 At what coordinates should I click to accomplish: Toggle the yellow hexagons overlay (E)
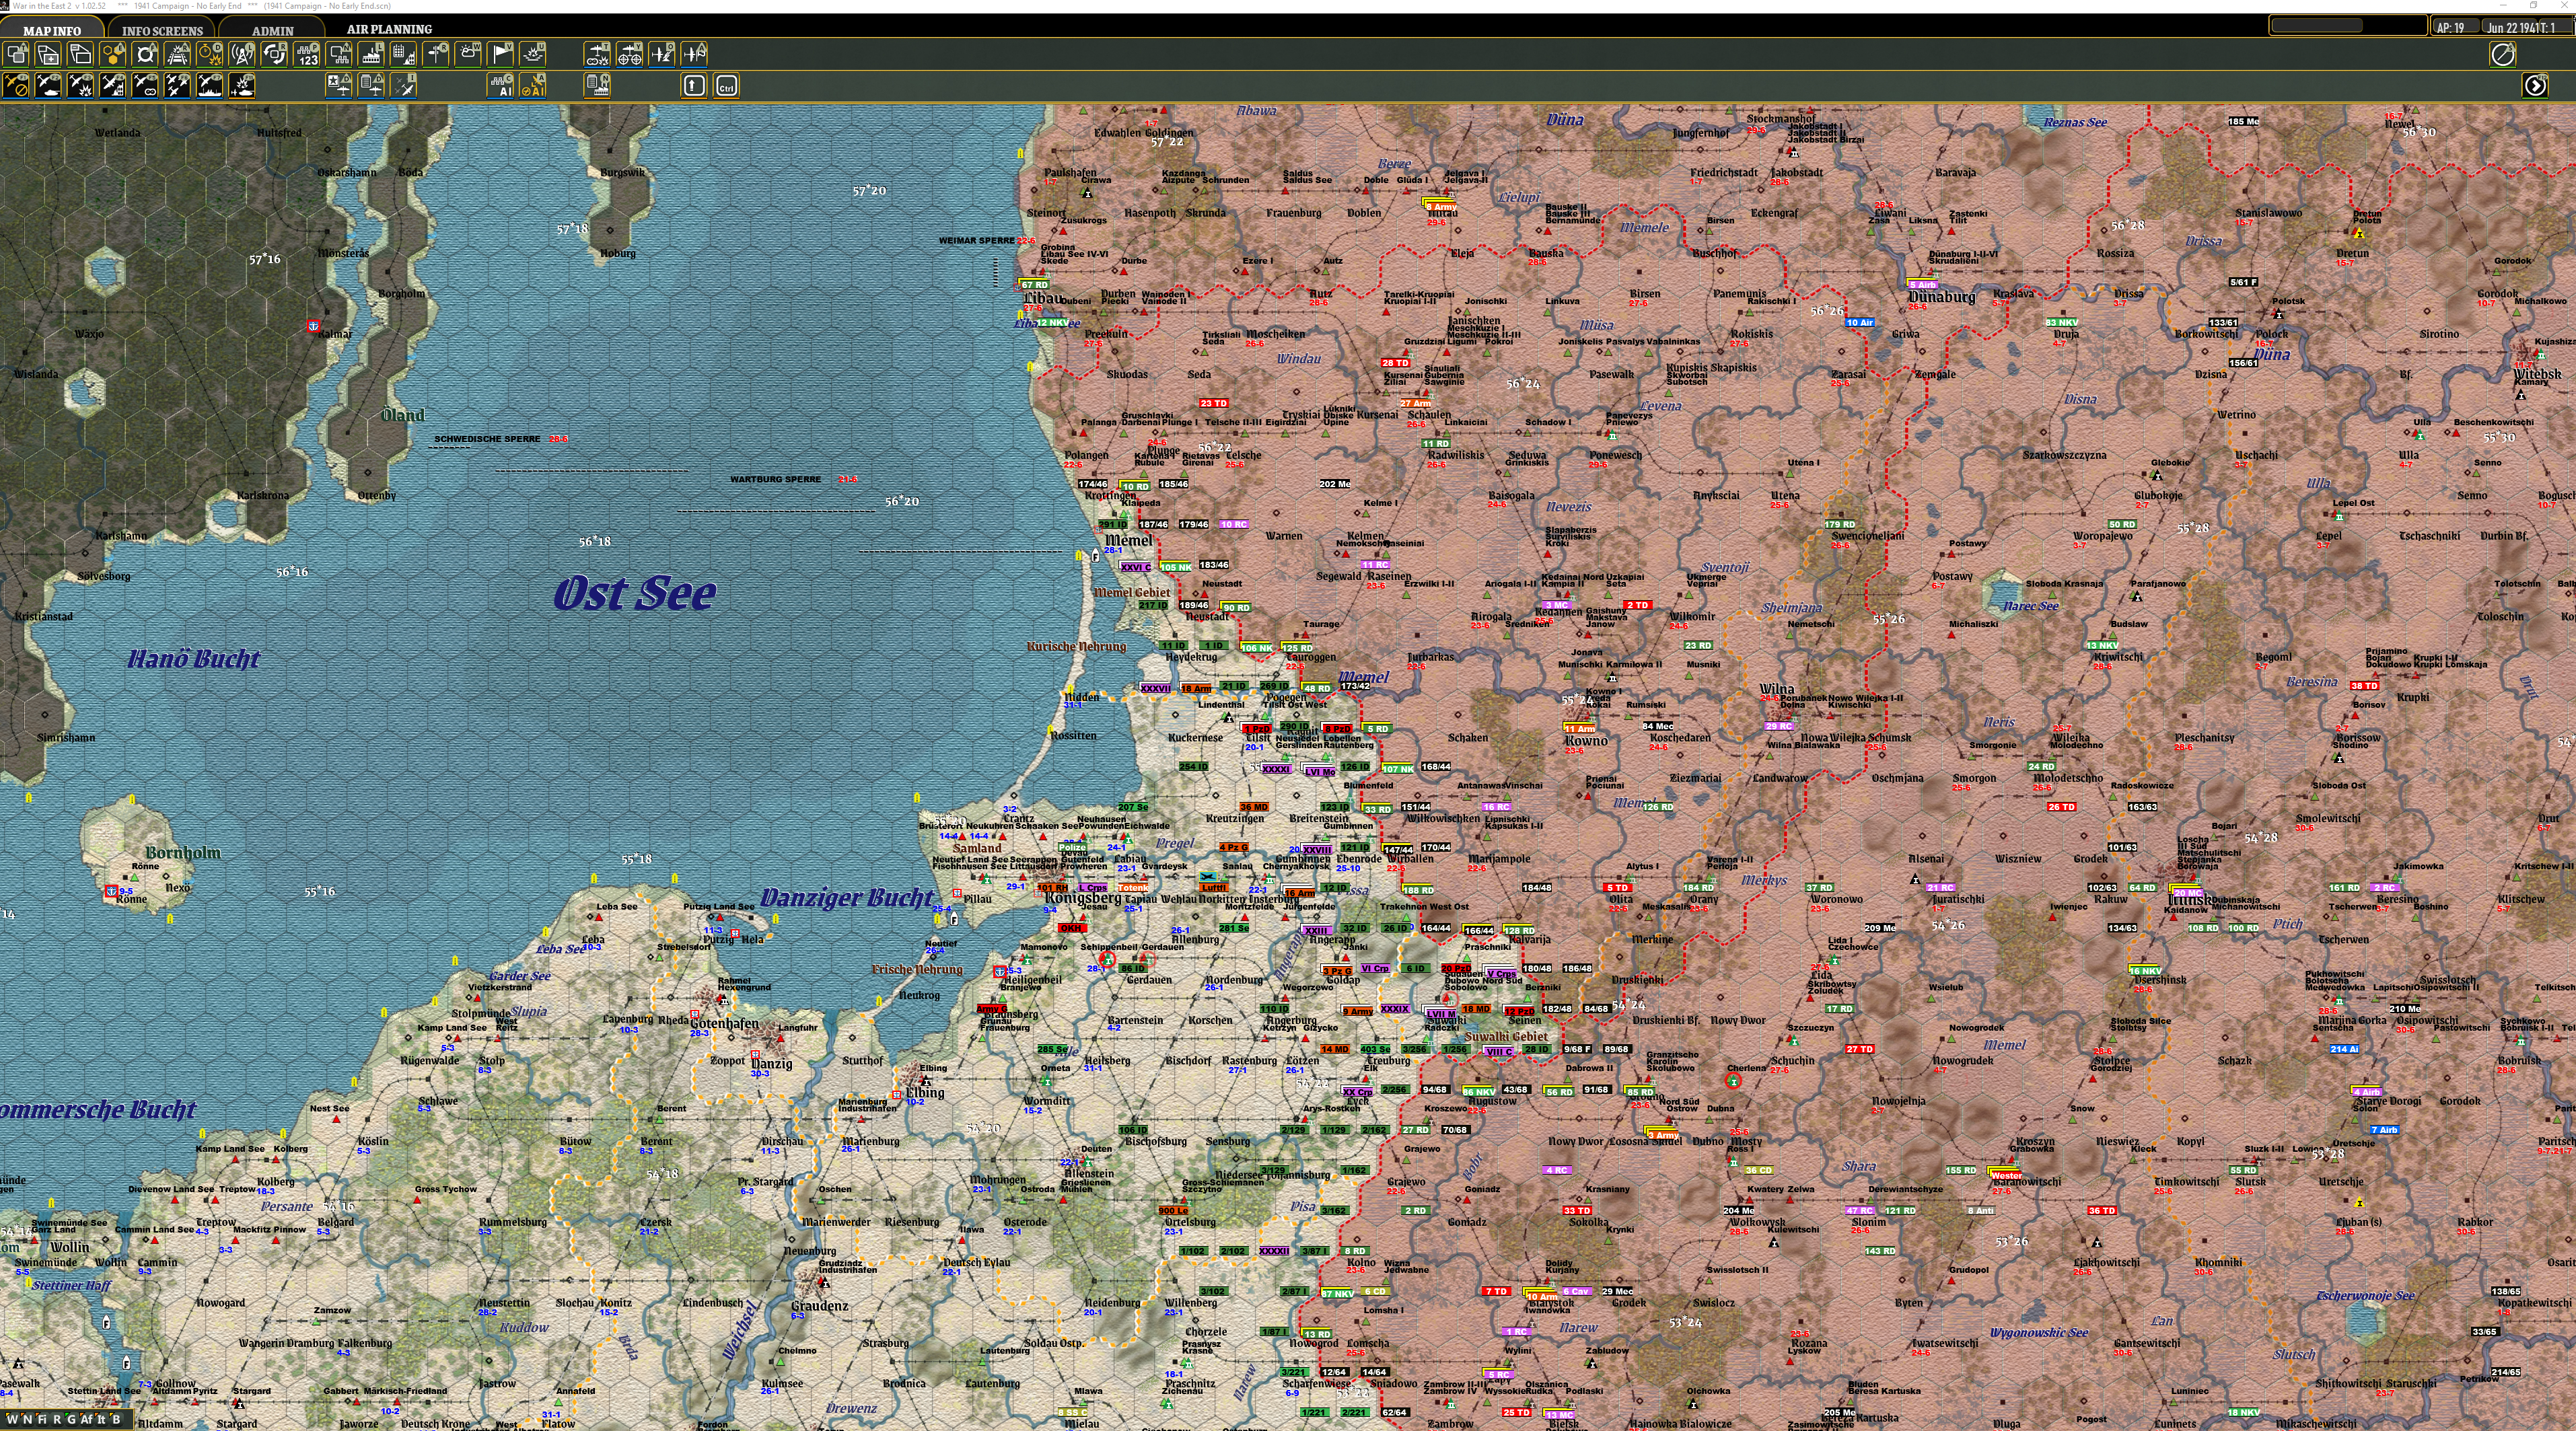click(x=113, y=54)
